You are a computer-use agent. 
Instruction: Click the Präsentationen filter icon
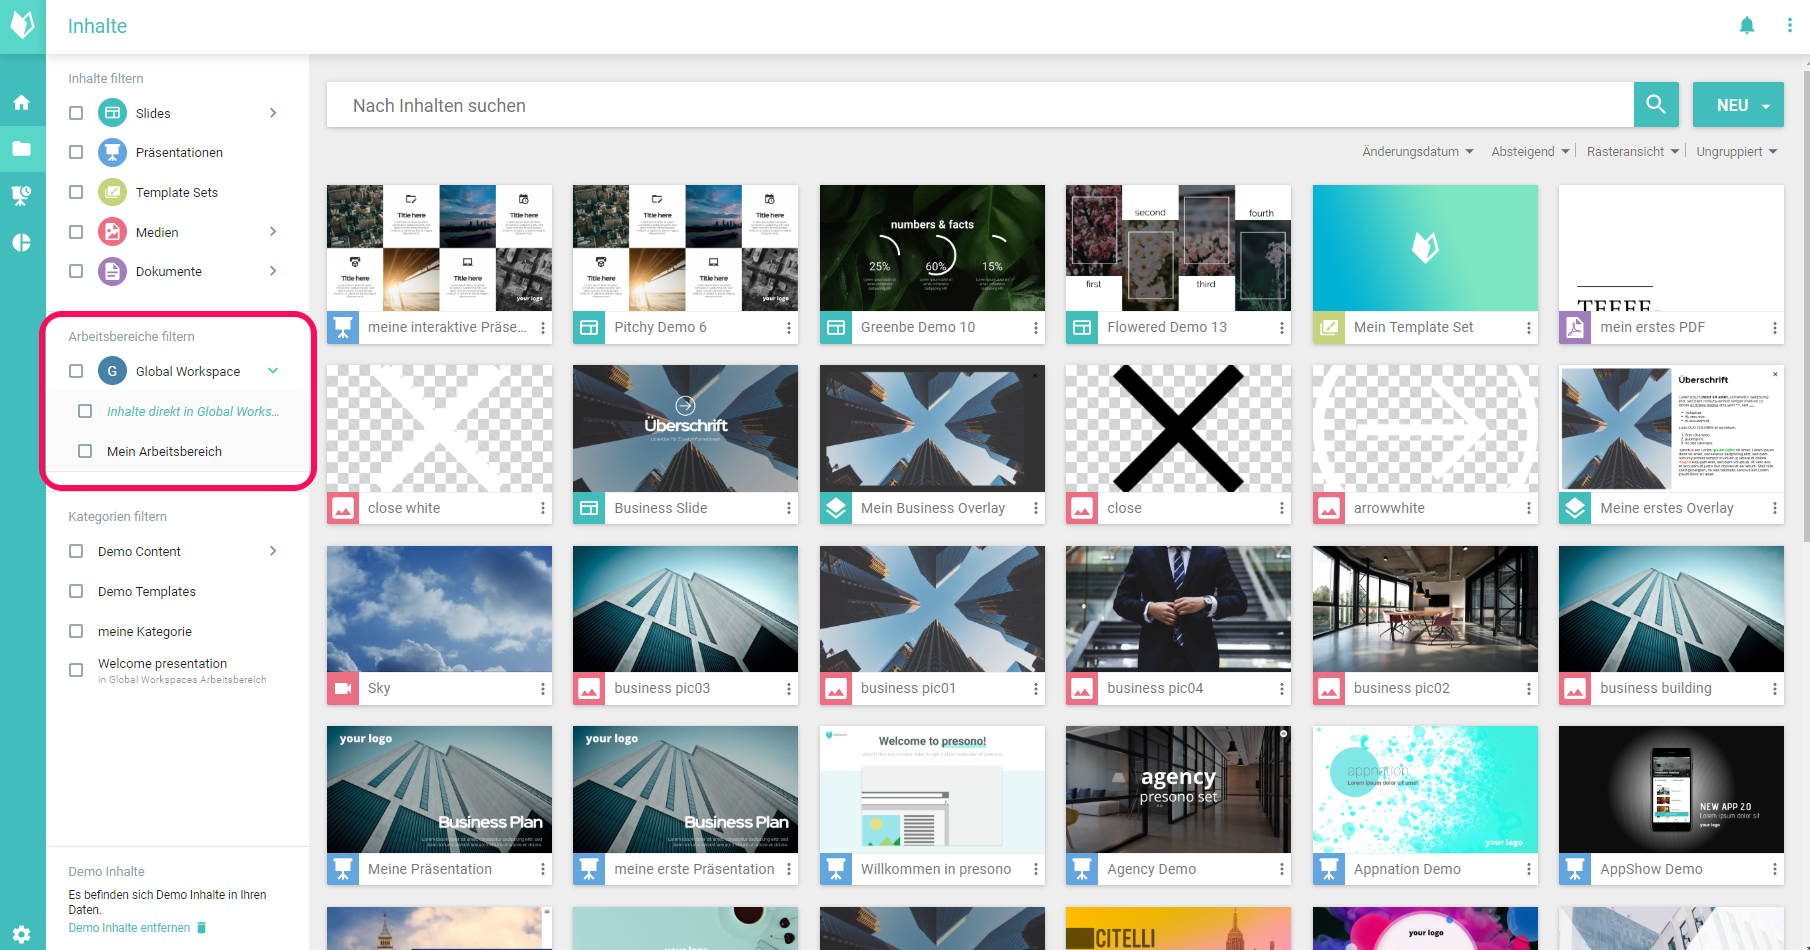tap(112, 152)
